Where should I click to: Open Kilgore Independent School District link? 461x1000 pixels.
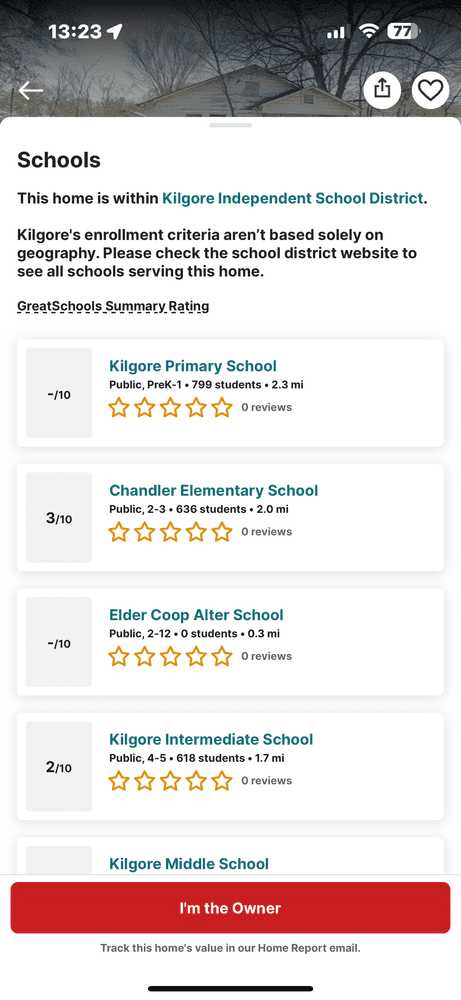[x=293, y=198]
